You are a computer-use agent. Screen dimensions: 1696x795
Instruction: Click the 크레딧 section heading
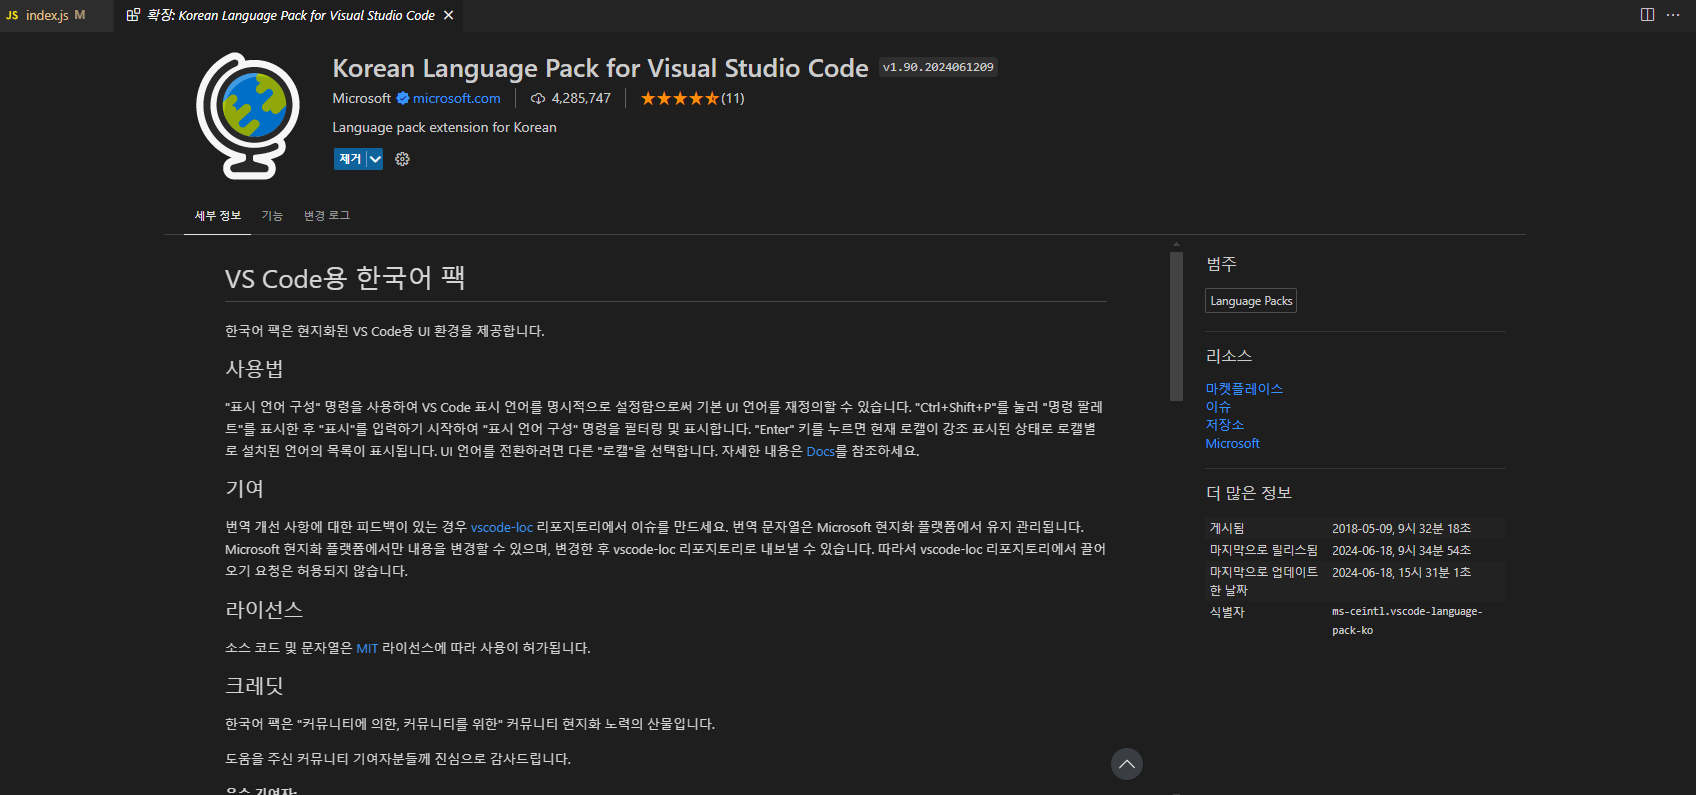[x=255, y=686]
